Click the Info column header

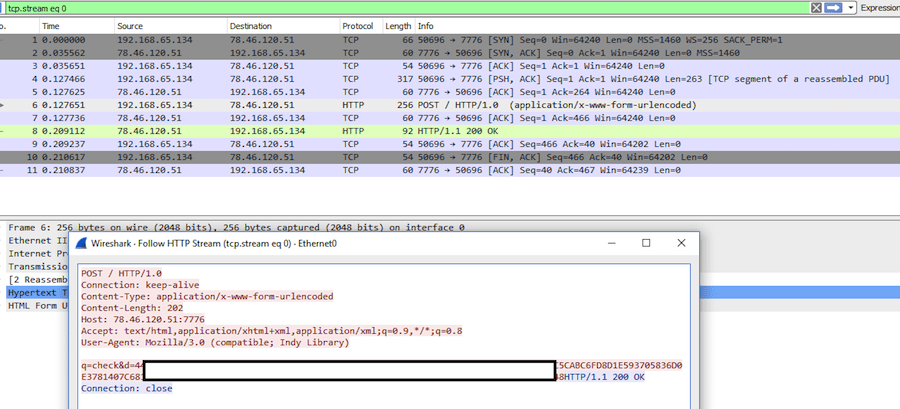coord(657,26)
